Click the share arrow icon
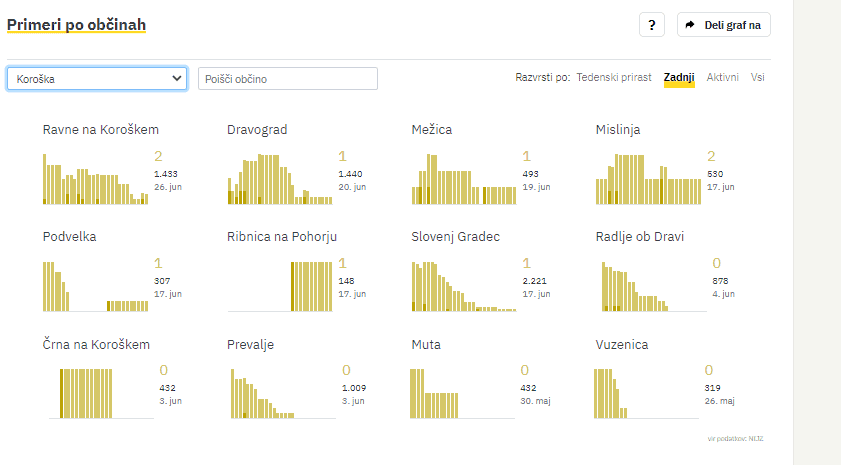Image resolution: width=841 pixels, height=465 pixels. (x=692, y=26)
